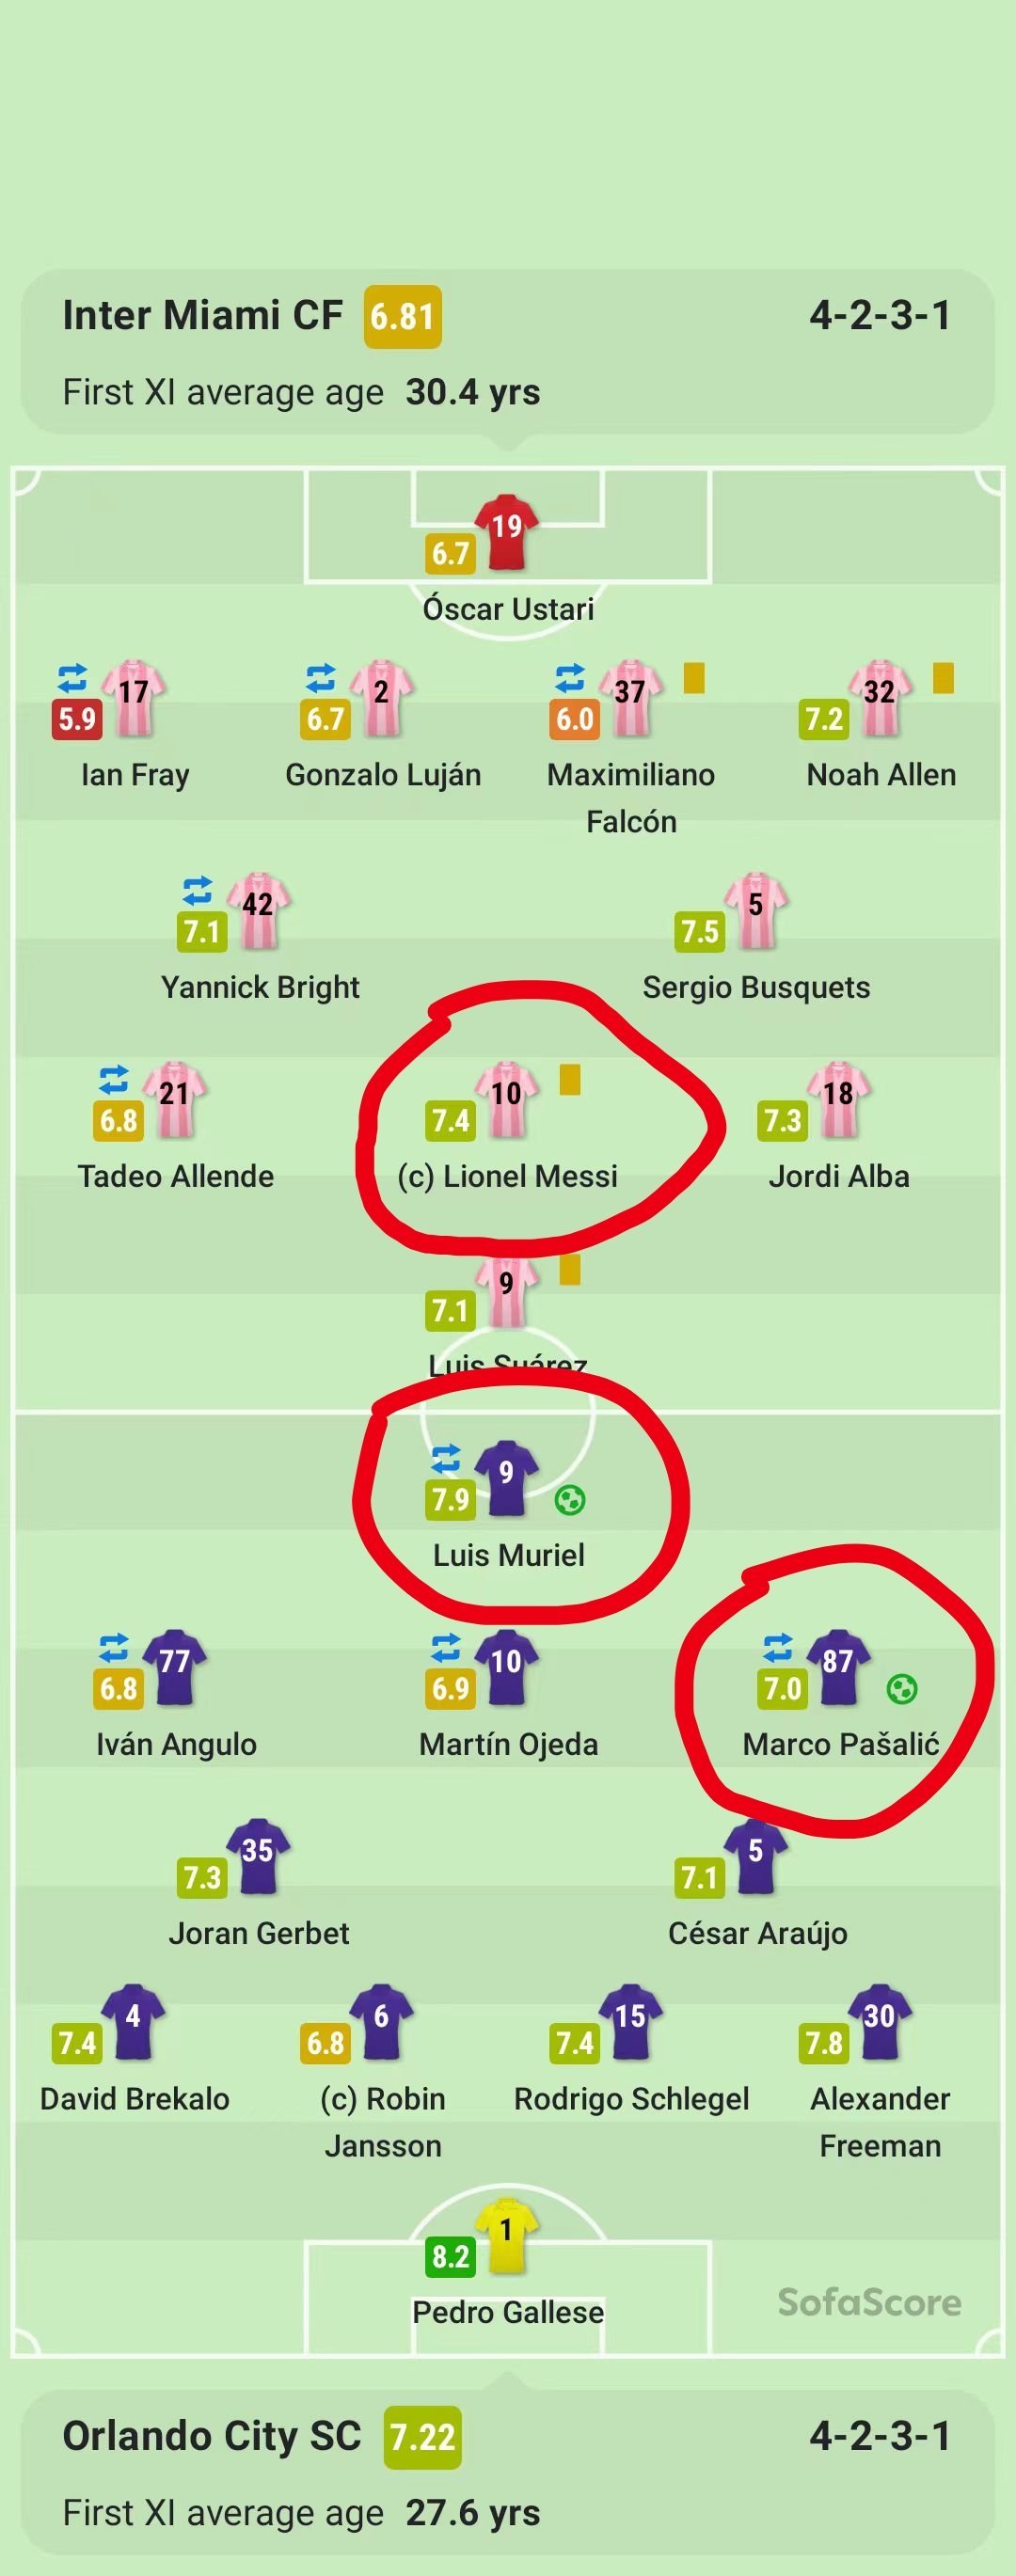1016x2576 pixels.
Task: Select Lionel Messi's yellow card icon
Action: (570, 1080)
